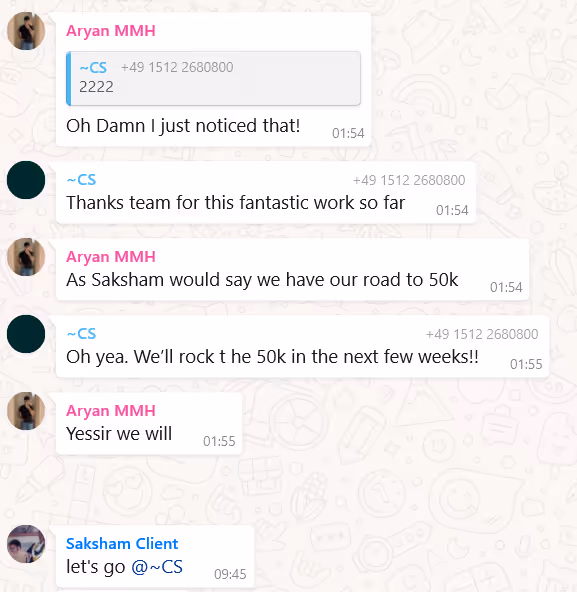Image resolution: width=577 pixels, height=592 pixels.
Task: Click the quoted '2222' reply preview
Action: [213, 79]
